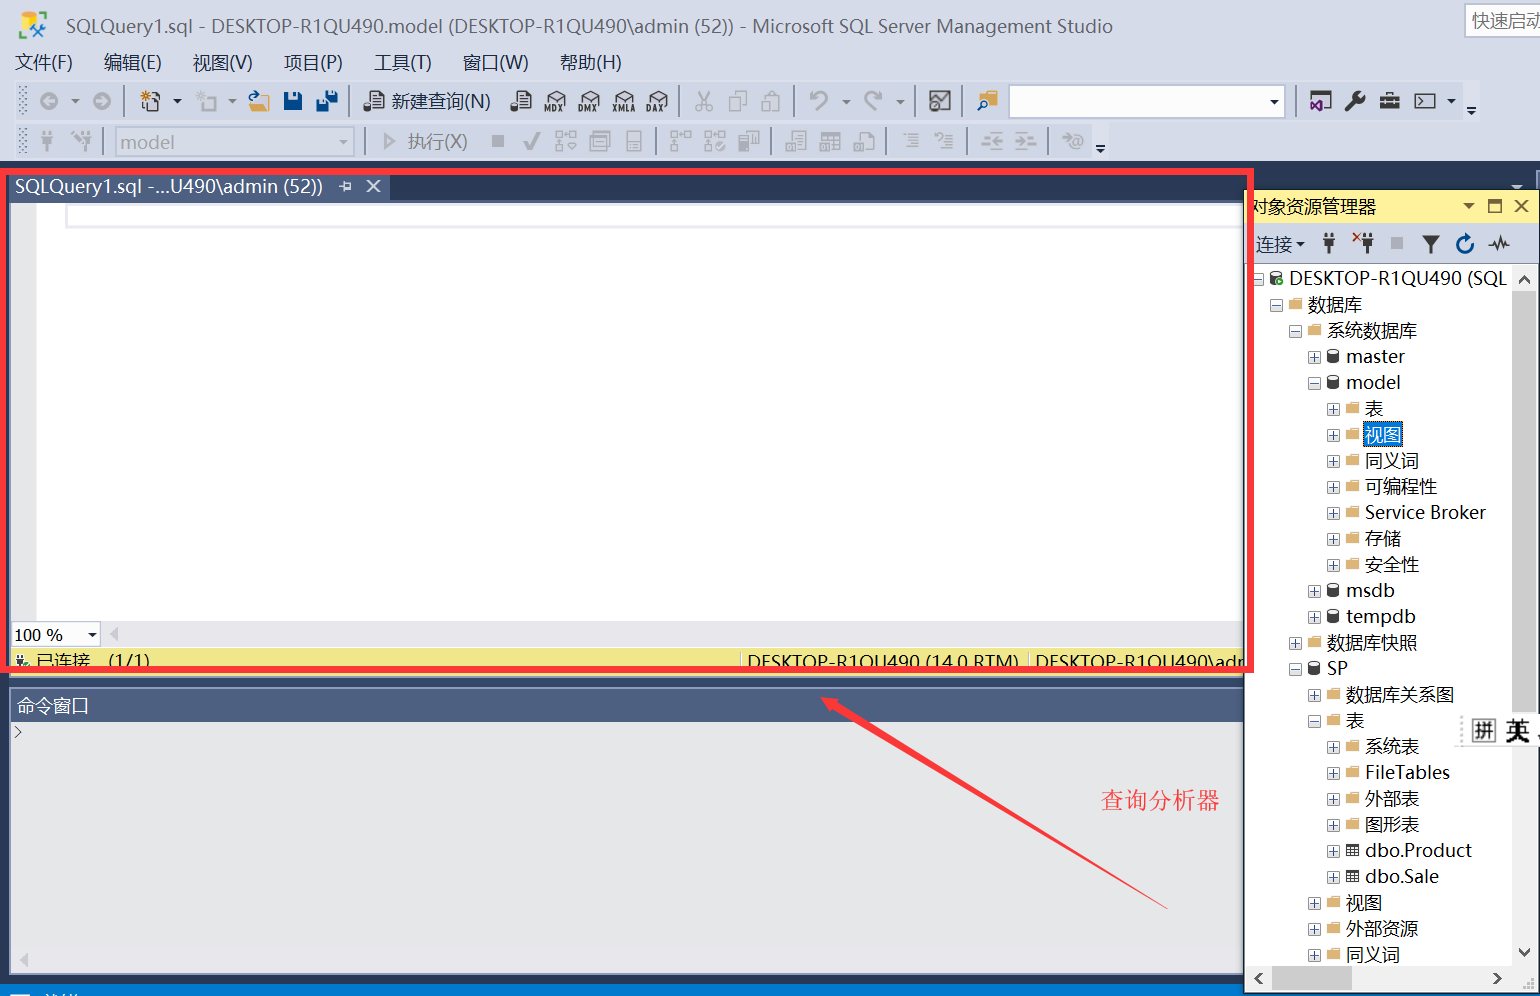Expand the master database node
Image resolution: width=1540 pixels, height=996 pixels.
coord(1314,357)
